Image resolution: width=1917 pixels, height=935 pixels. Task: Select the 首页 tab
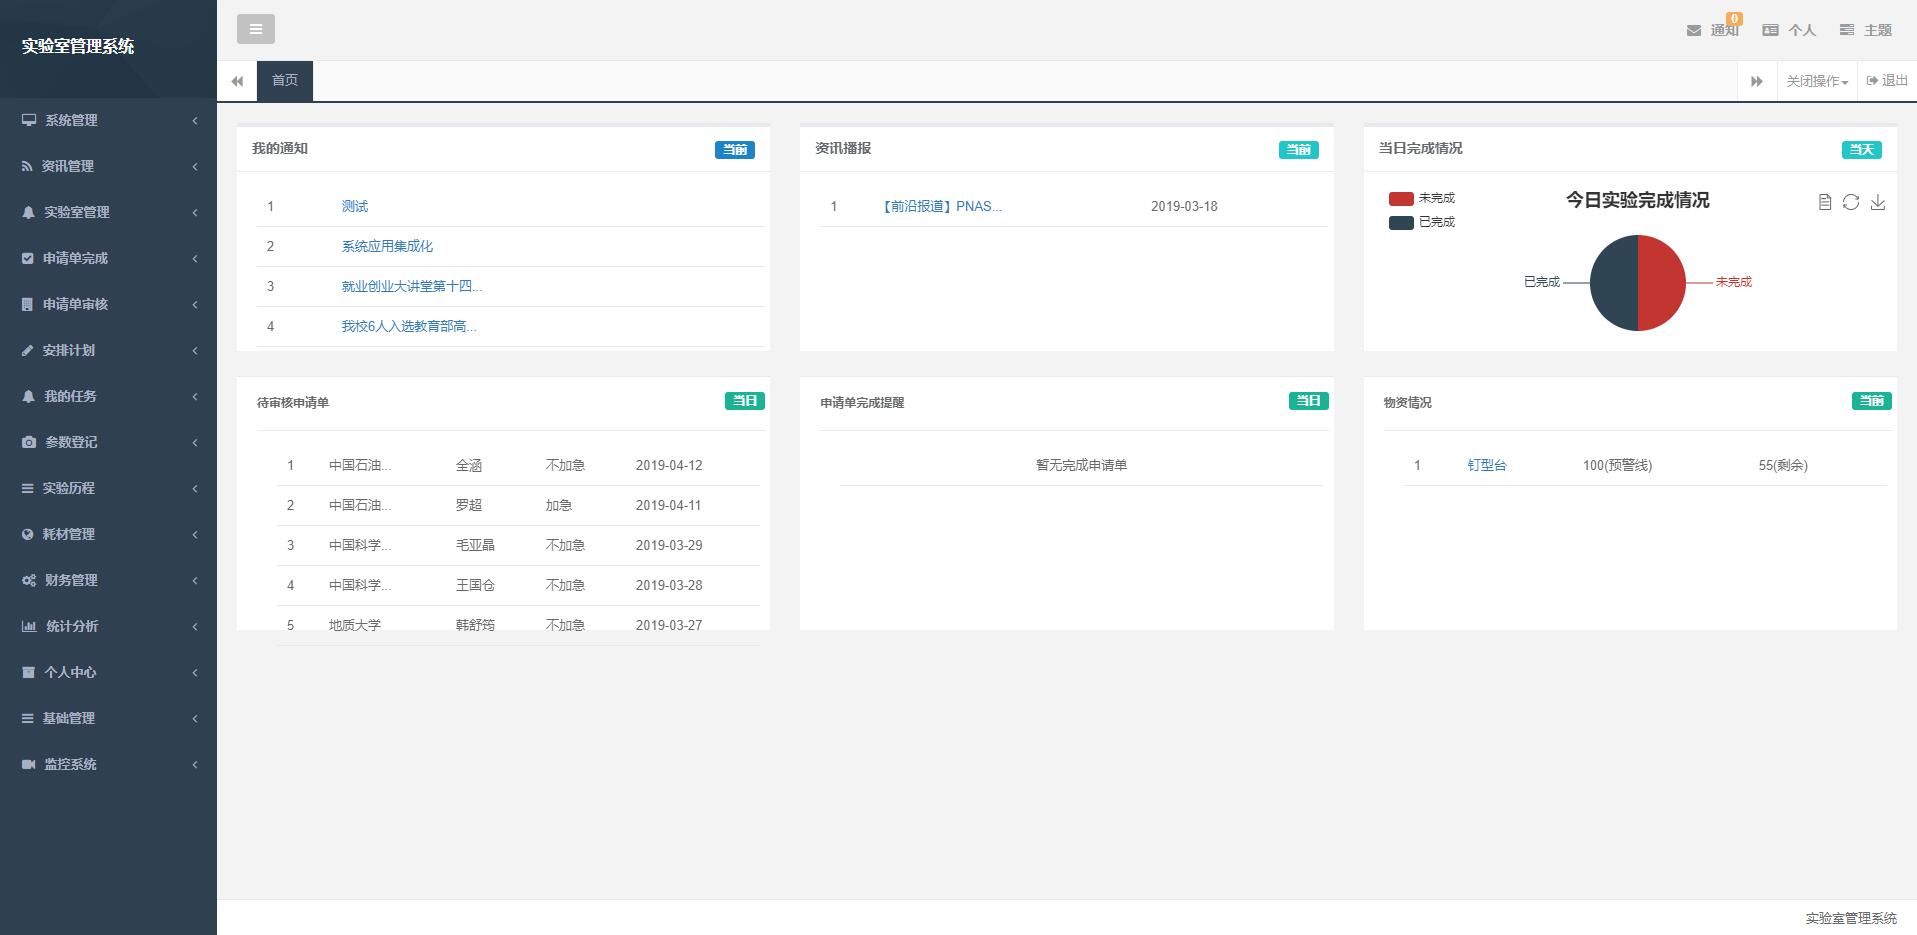click(x=285, y=80)
